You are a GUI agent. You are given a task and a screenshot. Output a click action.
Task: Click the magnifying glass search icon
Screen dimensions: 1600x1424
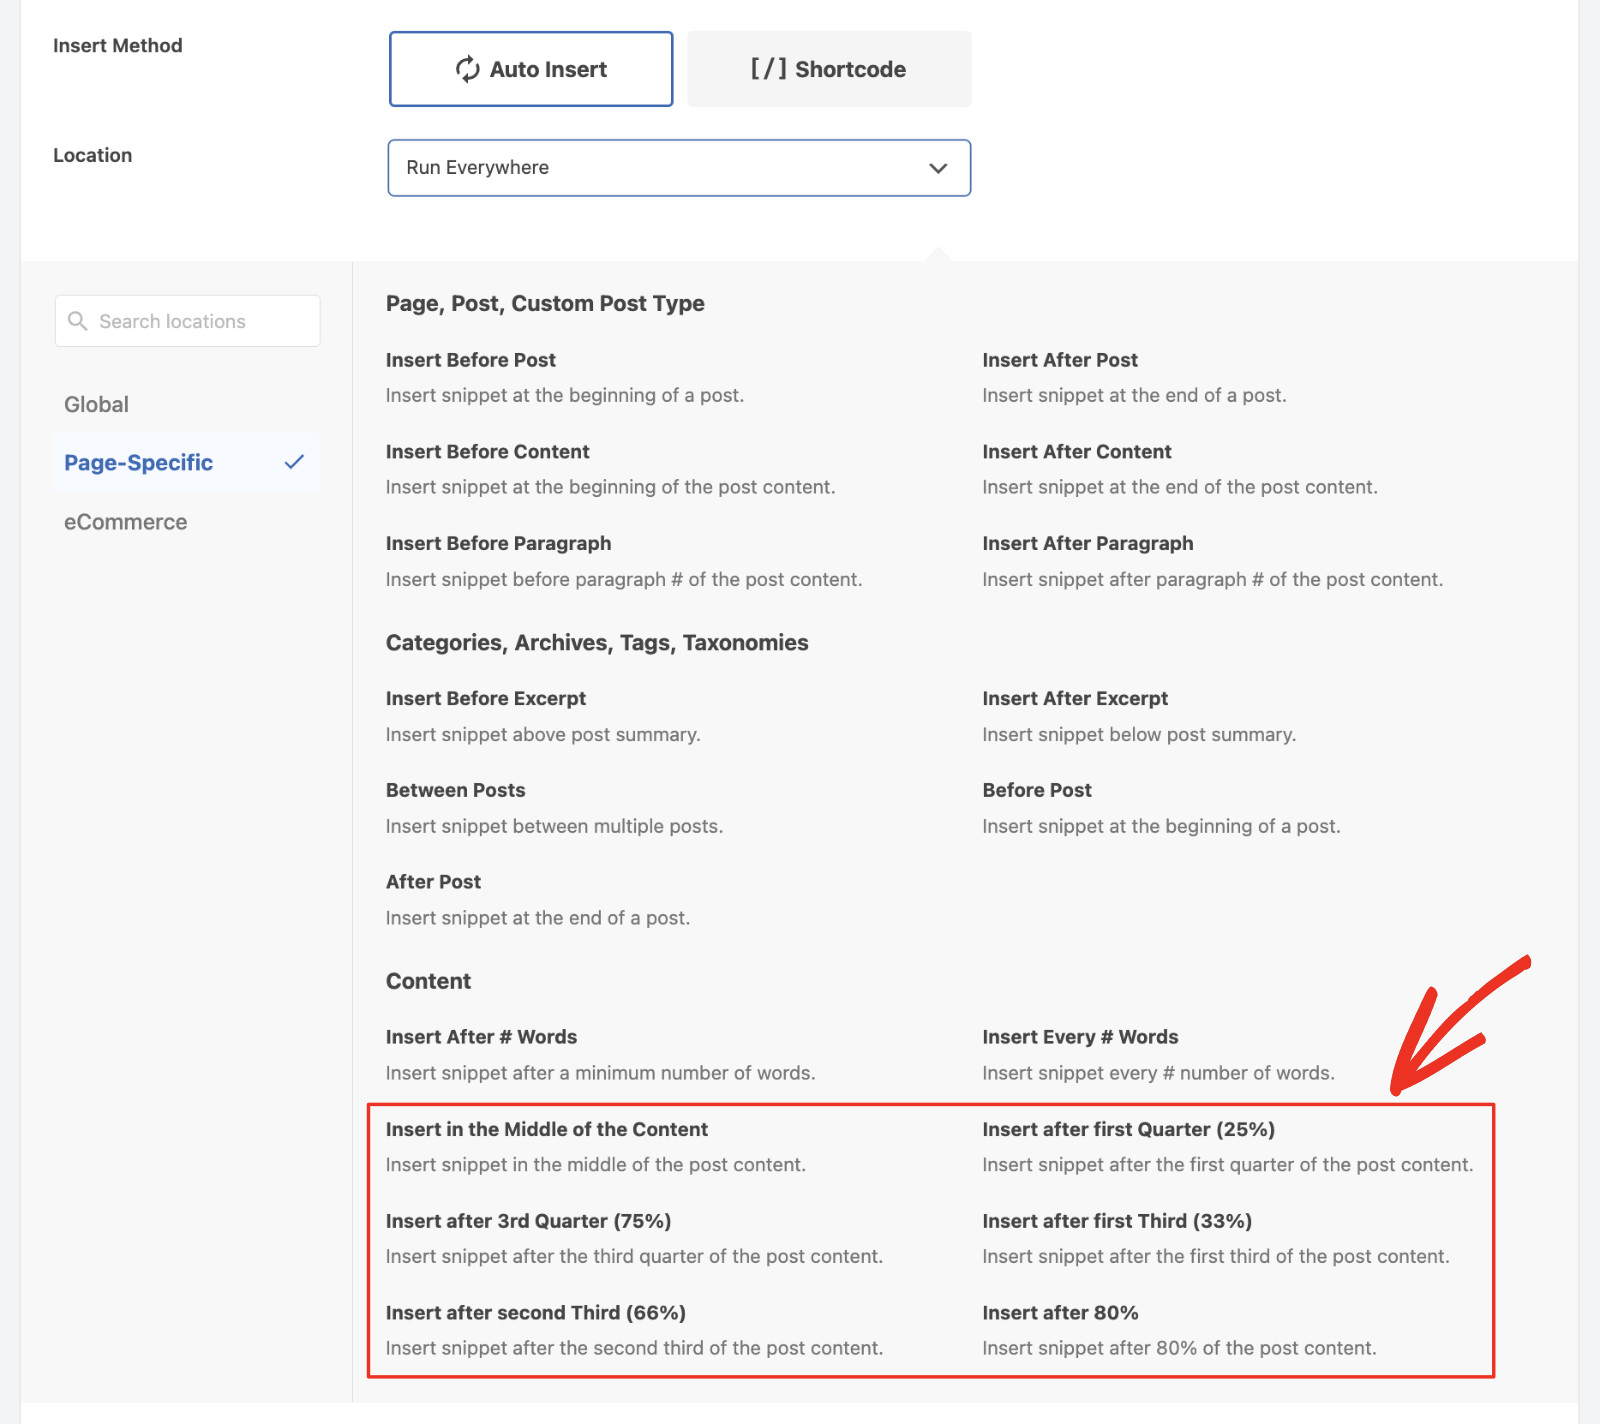click(x=77, y=321)
